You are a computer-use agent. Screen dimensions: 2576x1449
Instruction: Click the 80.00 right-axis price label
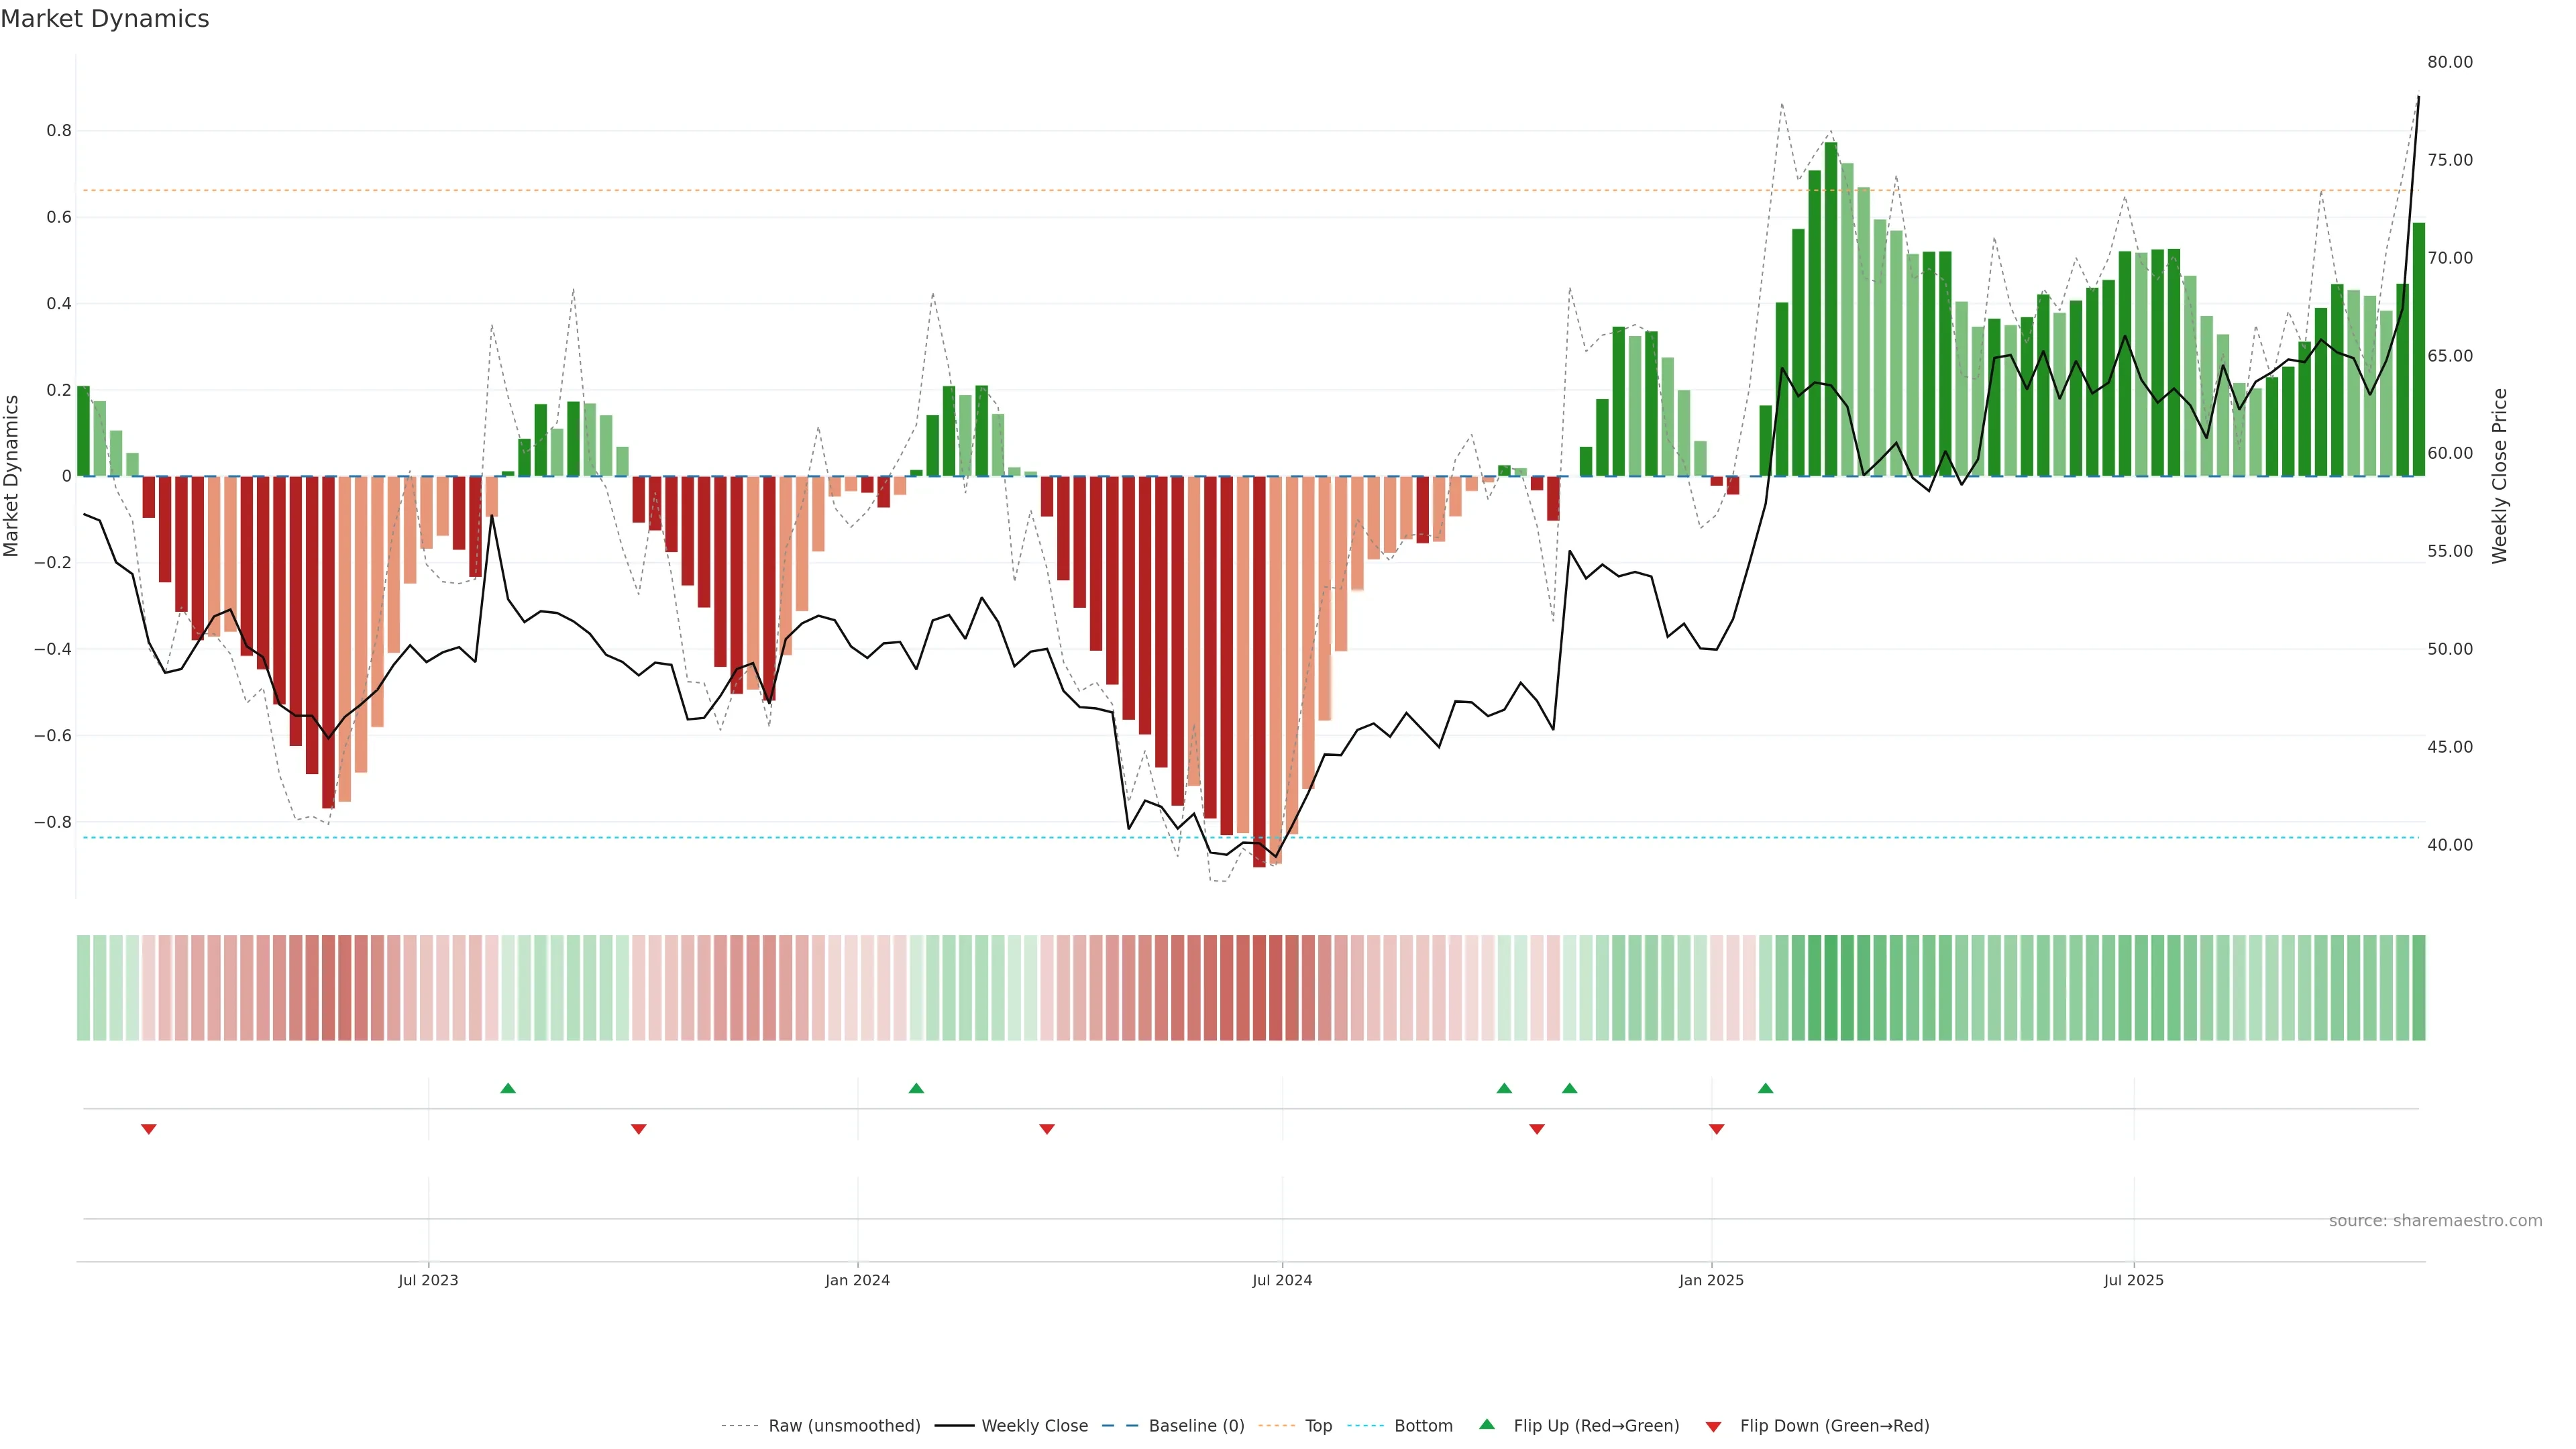(x=2450, y=62)
